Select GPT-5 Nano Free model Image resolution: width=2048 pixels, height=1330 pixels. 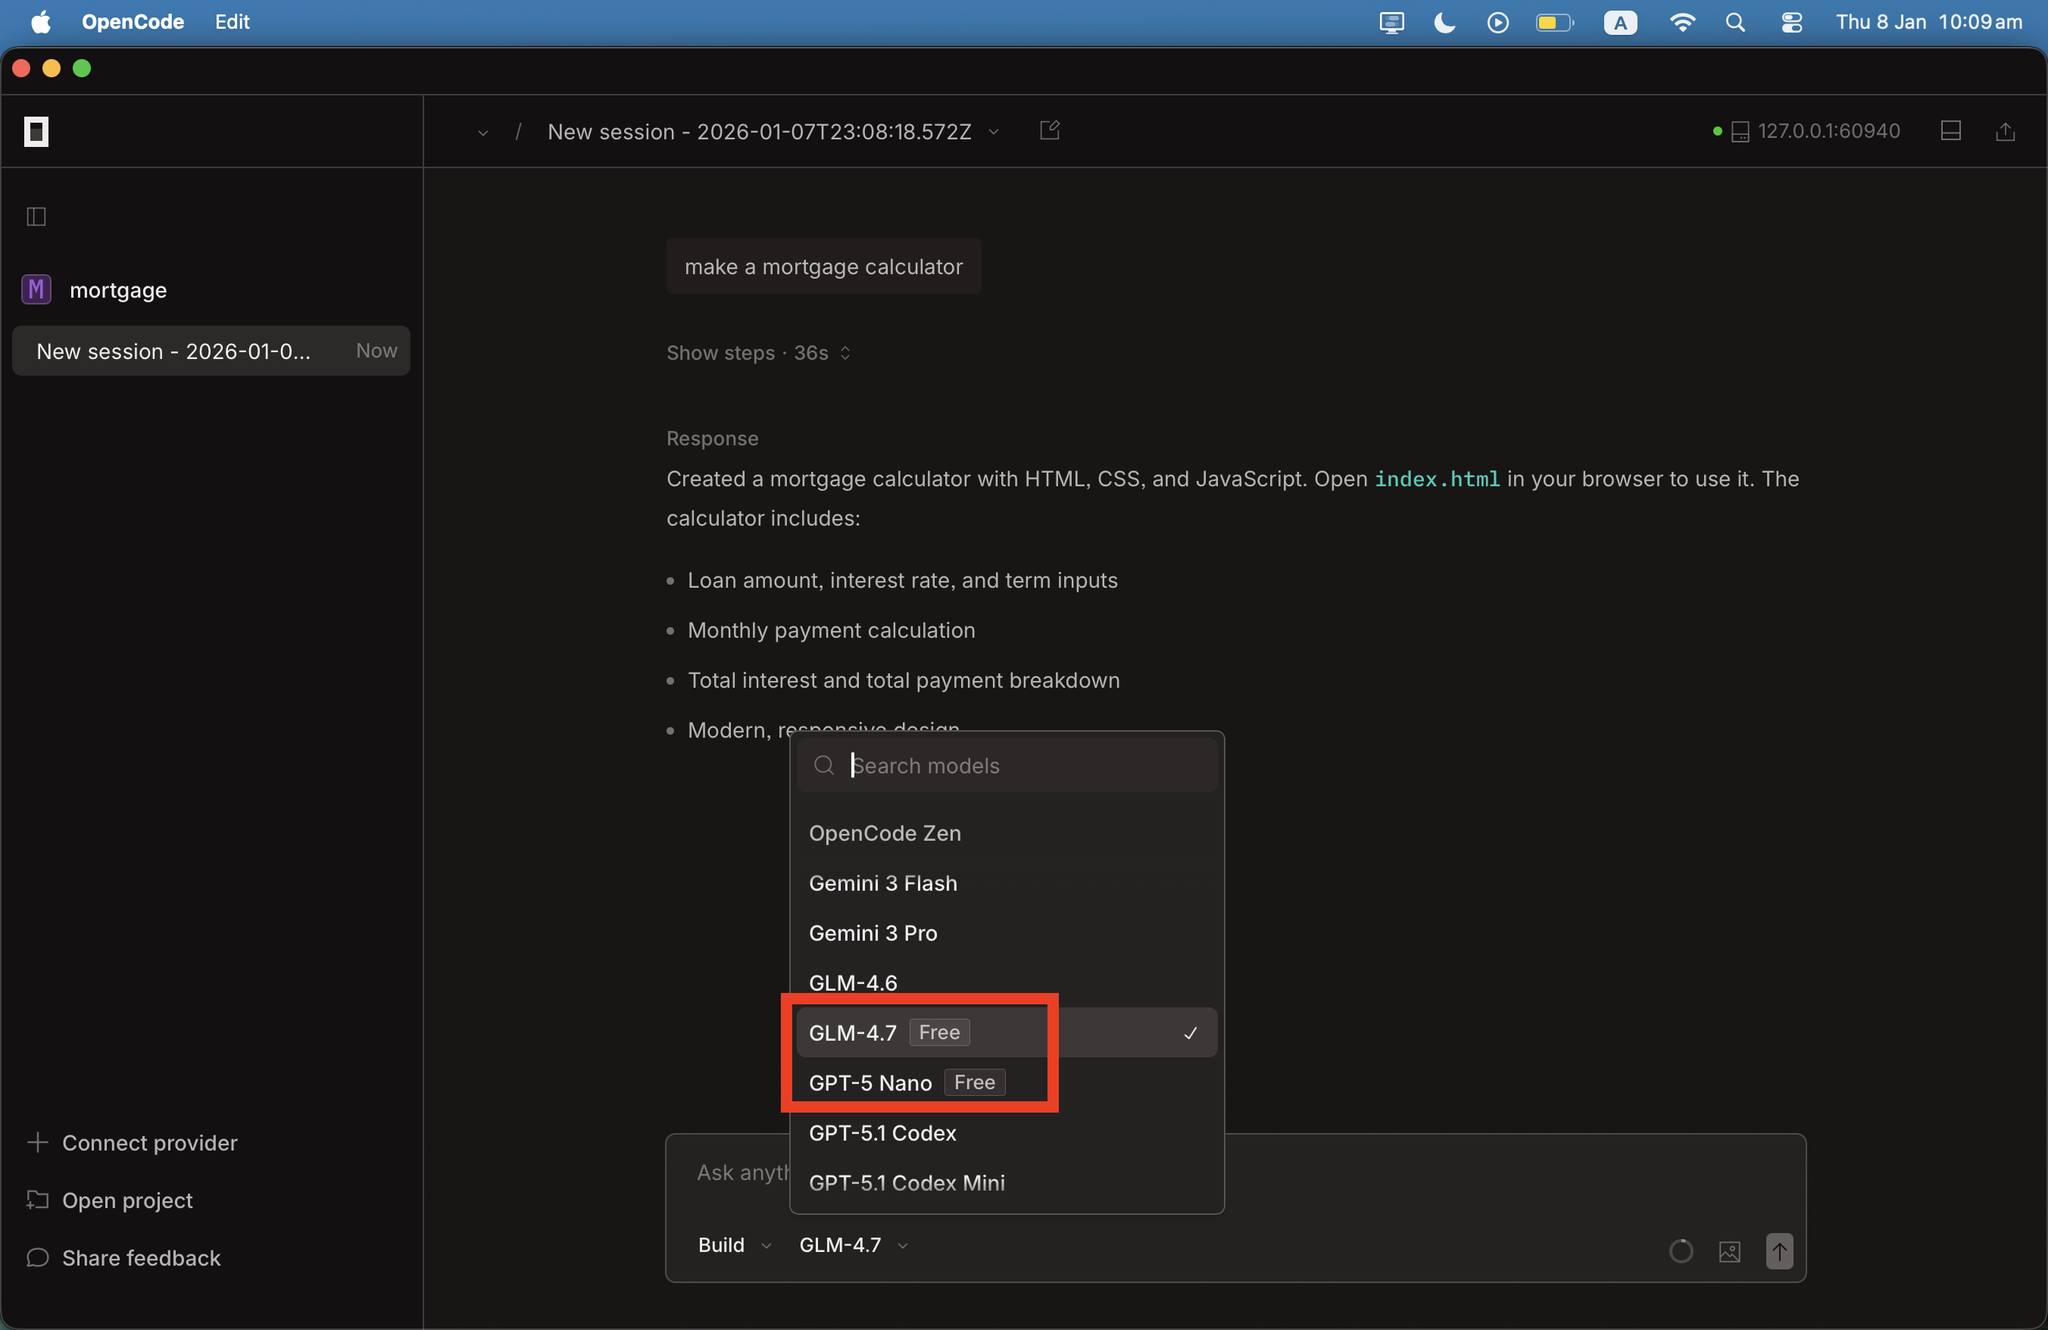point(1006,1082)
